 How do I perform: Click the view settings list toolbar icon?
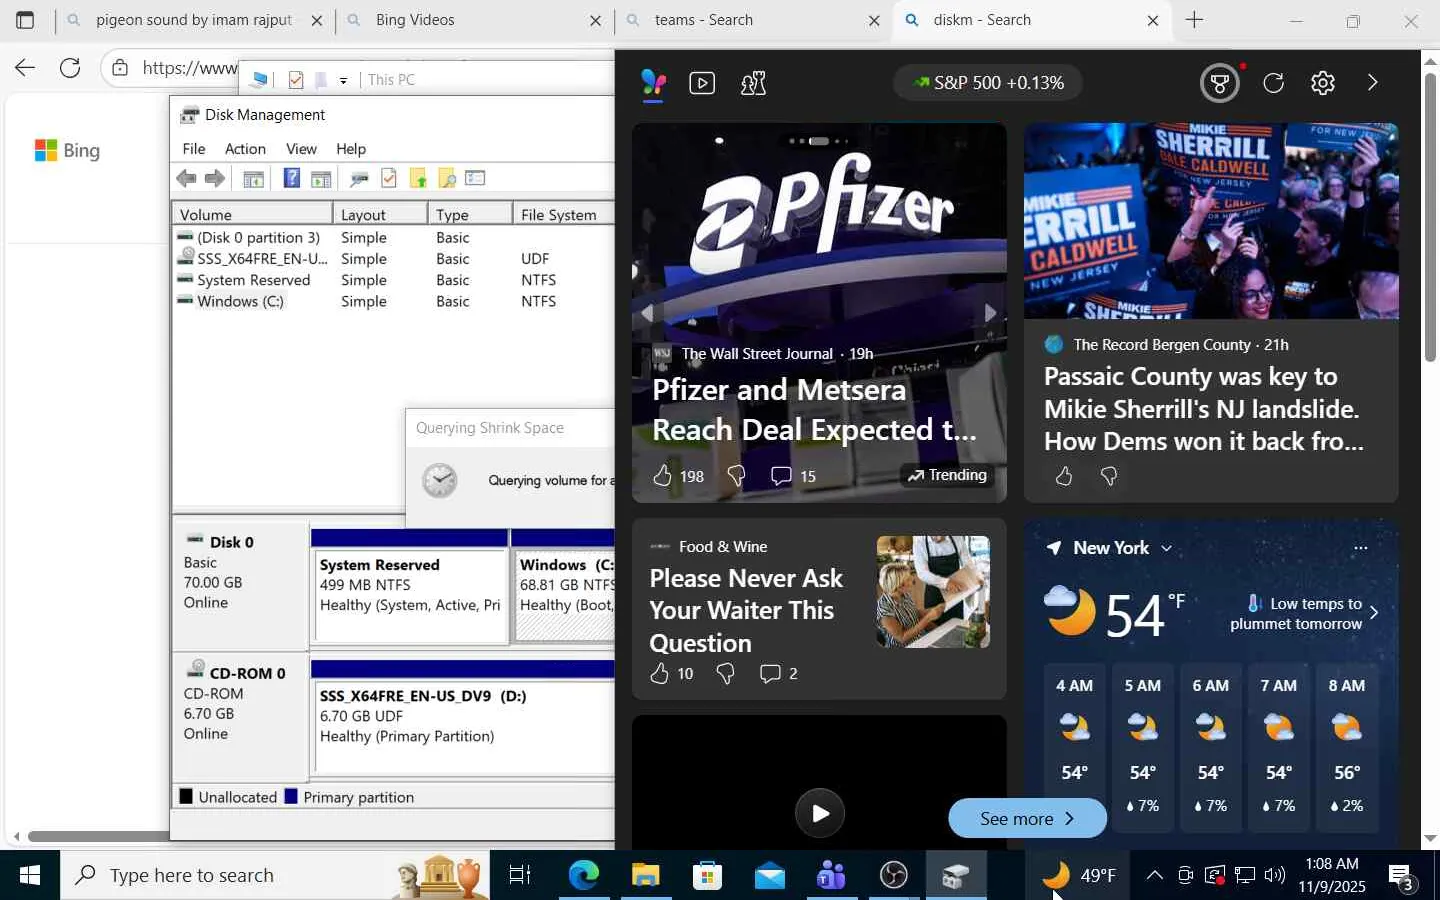tap(475, 178)
